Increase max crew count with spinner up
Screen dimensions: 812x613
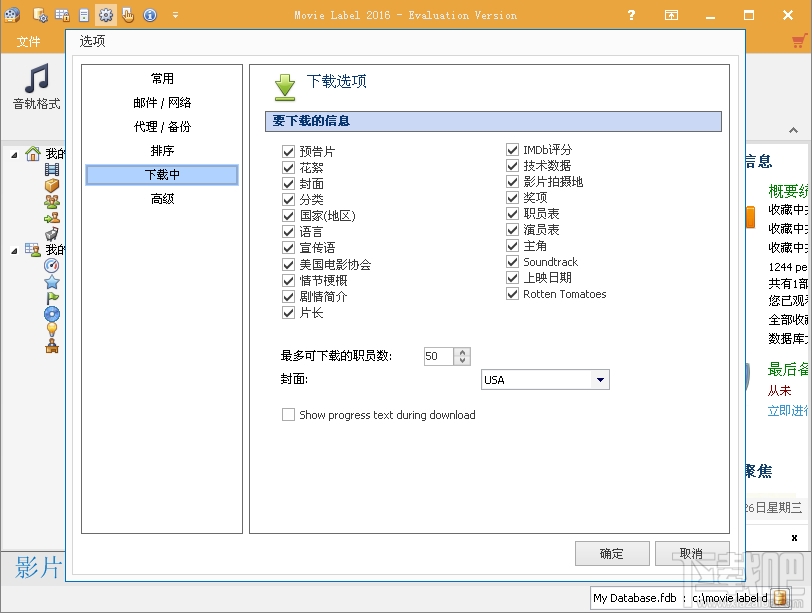point(462,352)
